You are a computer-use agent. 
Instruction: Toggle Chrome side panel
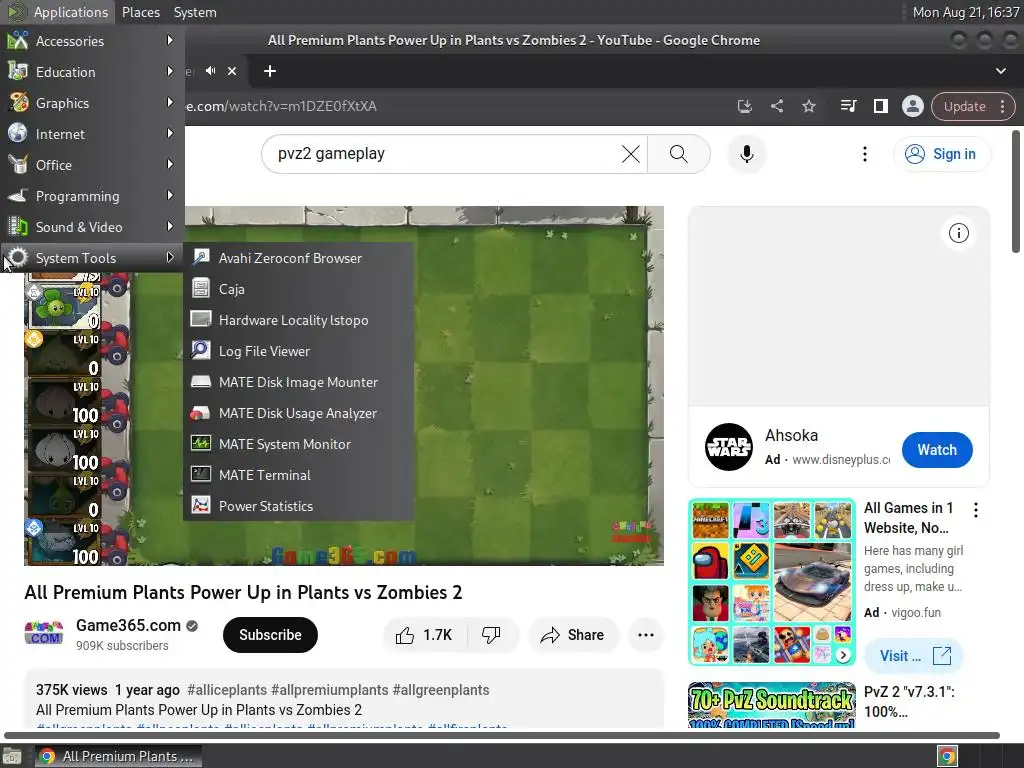tap(880, 106)
